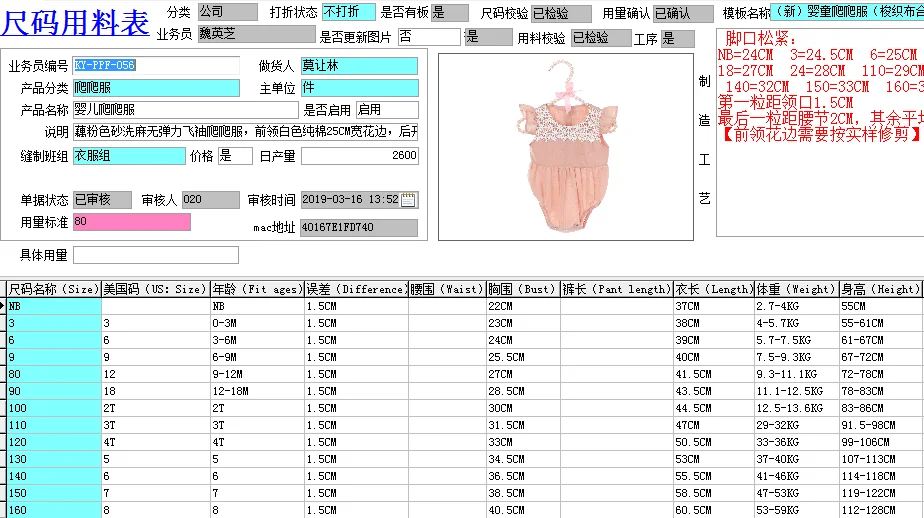Open the 打折状态 field 不打折
Viewport: 924px width, 518px height.
tap(348, 12)
